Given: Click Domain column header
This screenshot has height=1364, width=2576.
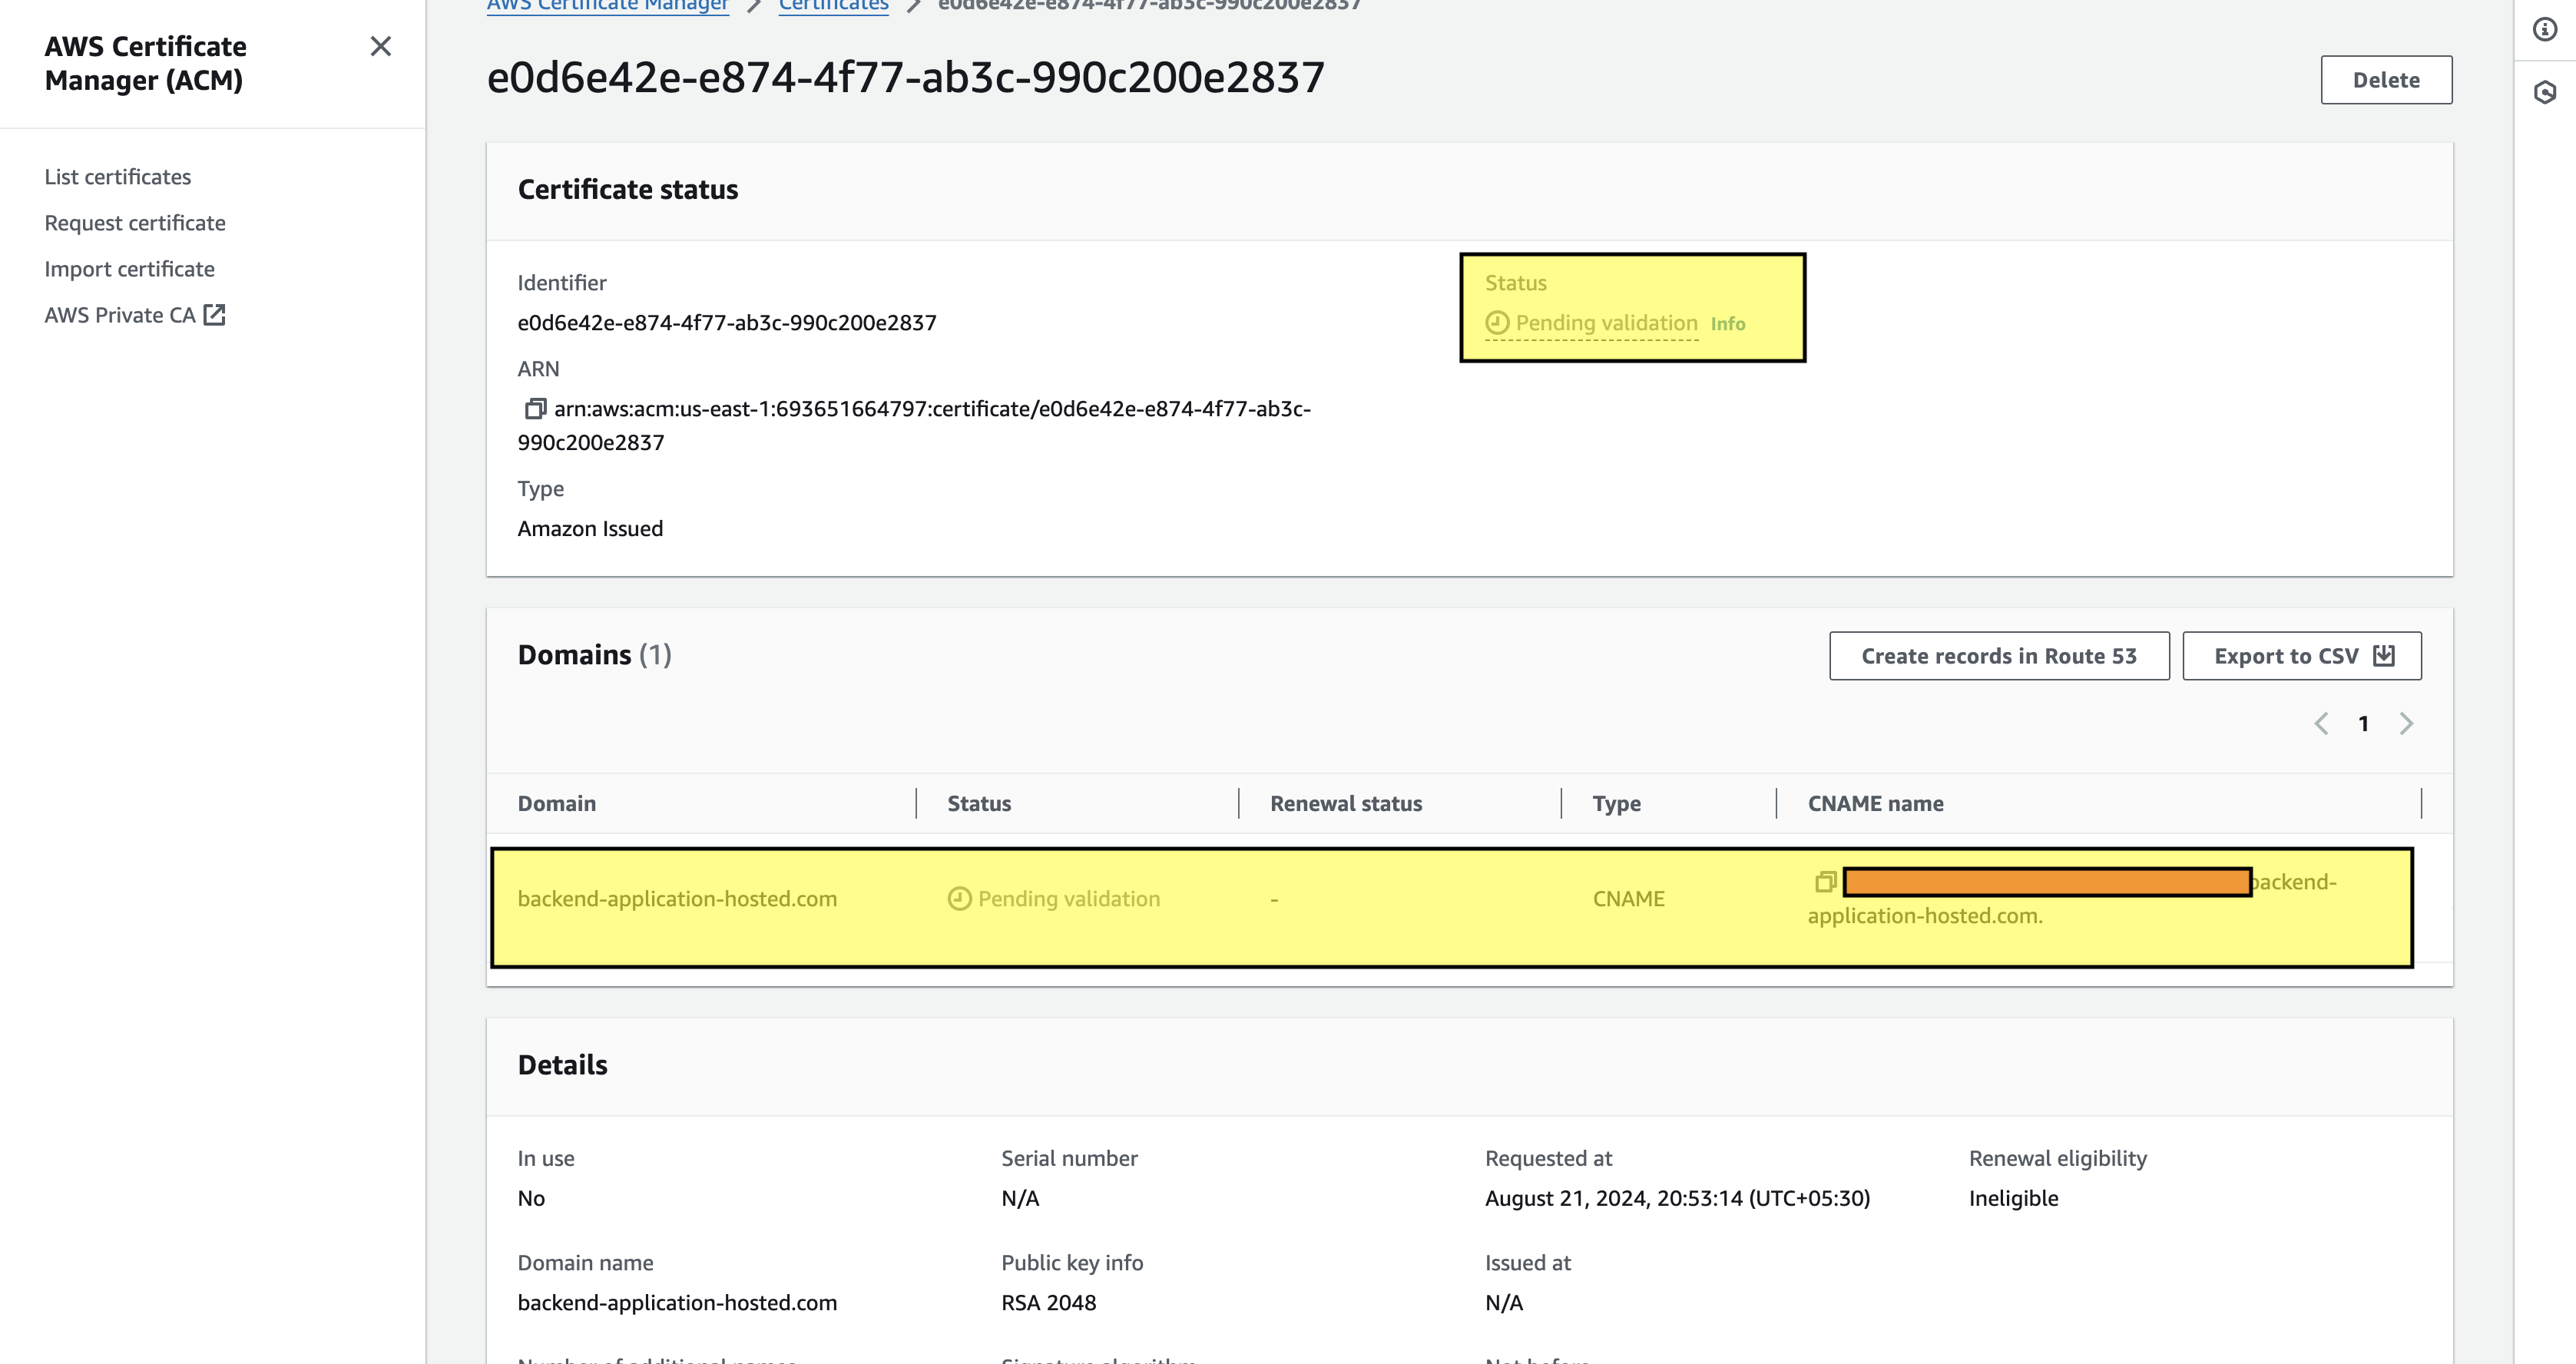Looking at the screenshot, I should click(x=557, y=803).
